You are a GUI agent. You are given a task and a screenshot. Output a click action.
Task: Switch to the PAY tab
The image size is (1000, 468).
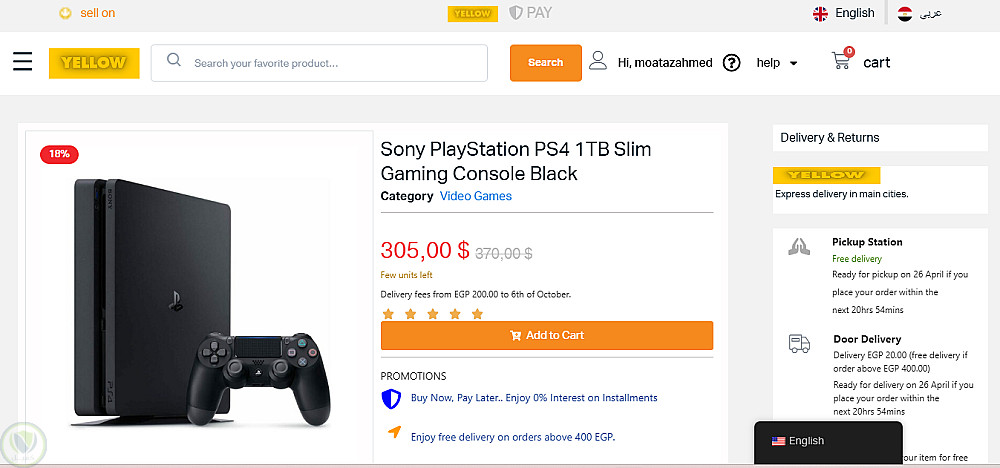point(531,13)
